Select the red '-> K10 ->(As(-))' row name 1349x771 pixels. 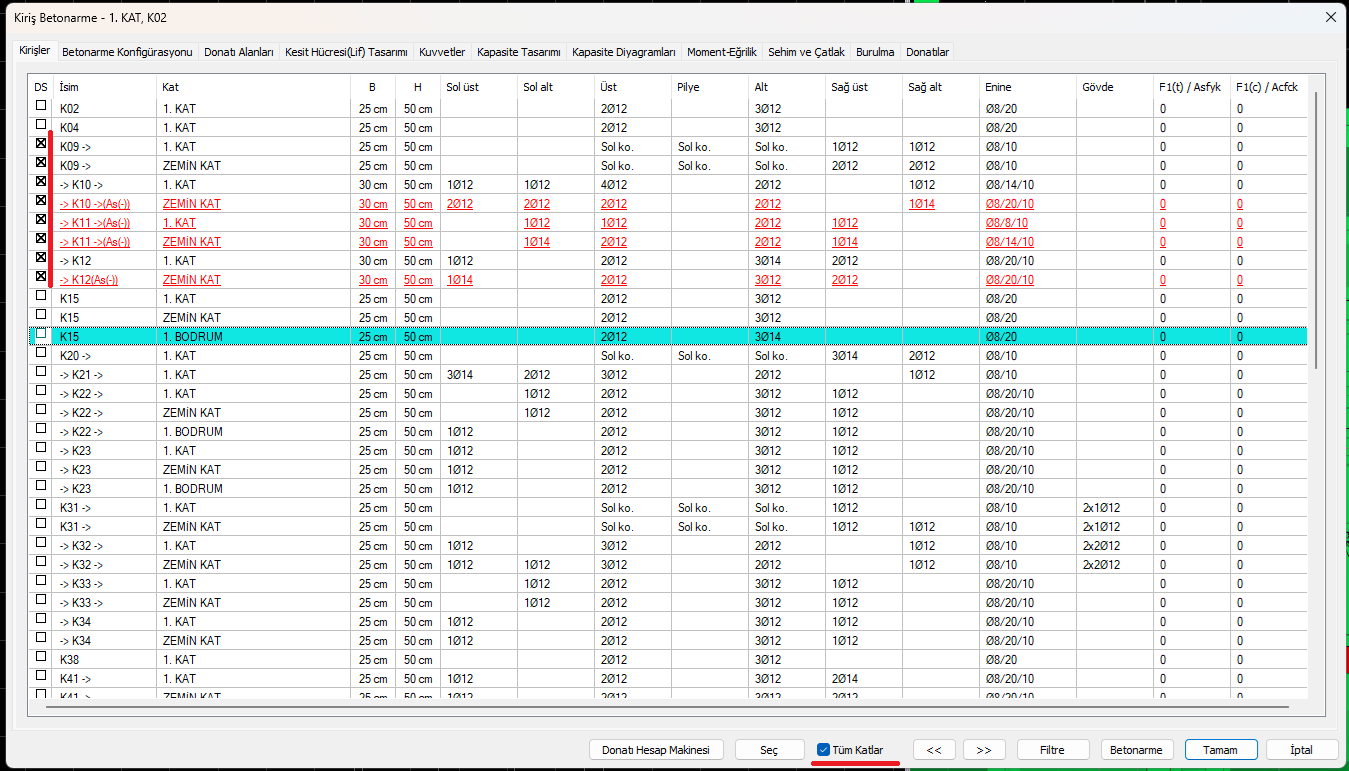point(95,204)
